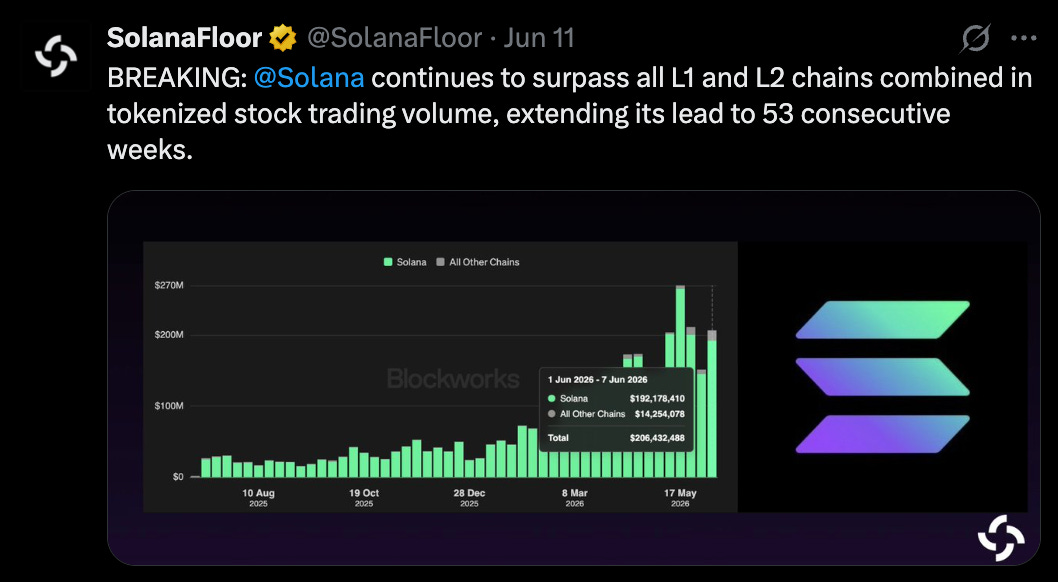Open the @SolanaFloor handle link

pyautogui.click(x=395, y=38)
